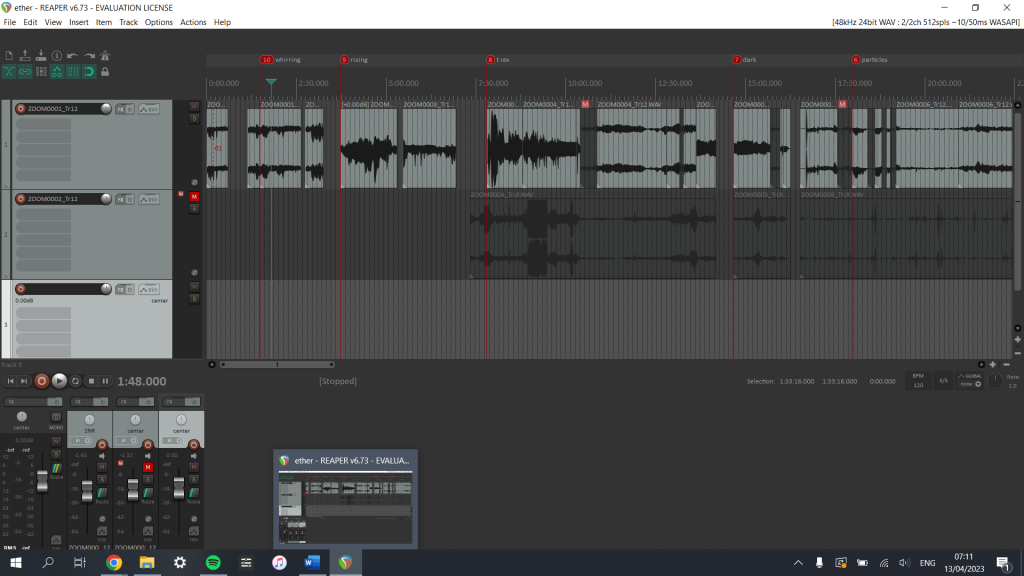Click the transport Play button

59,381
